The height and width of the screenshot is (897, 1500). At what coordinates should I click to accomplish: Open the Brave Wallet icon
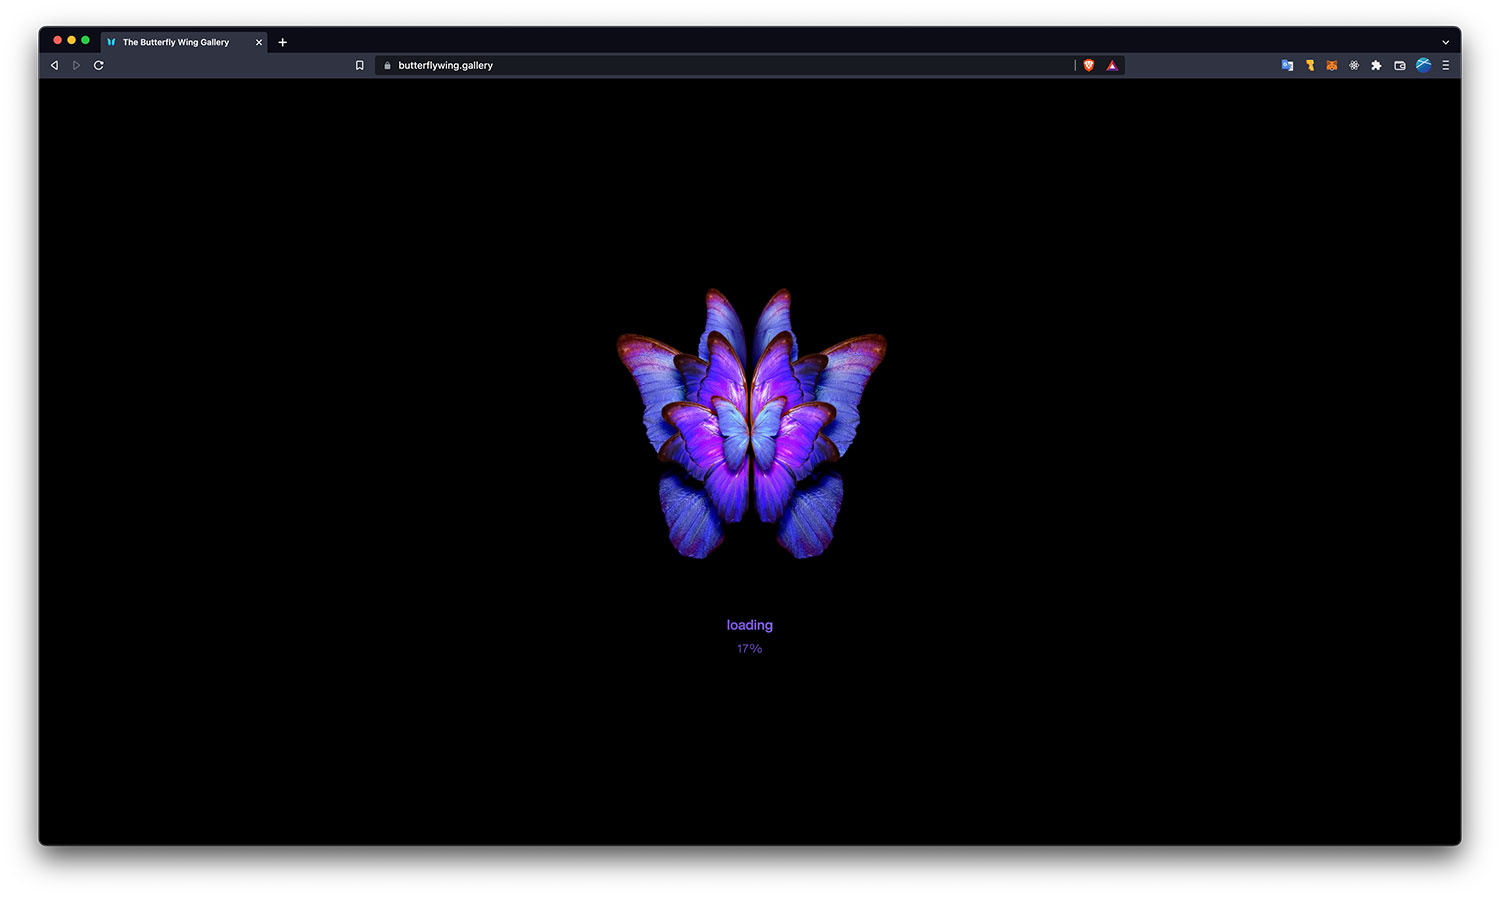1400,65
